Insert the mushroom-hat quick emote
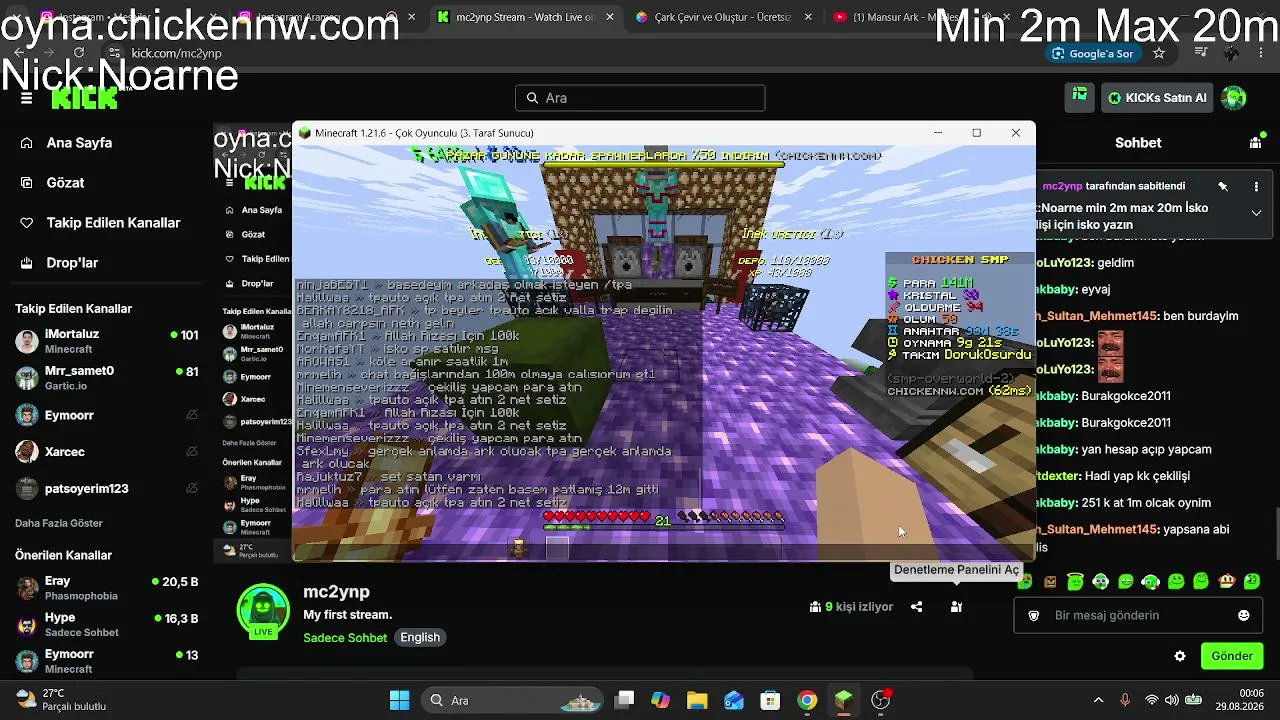 (1226, 581)
